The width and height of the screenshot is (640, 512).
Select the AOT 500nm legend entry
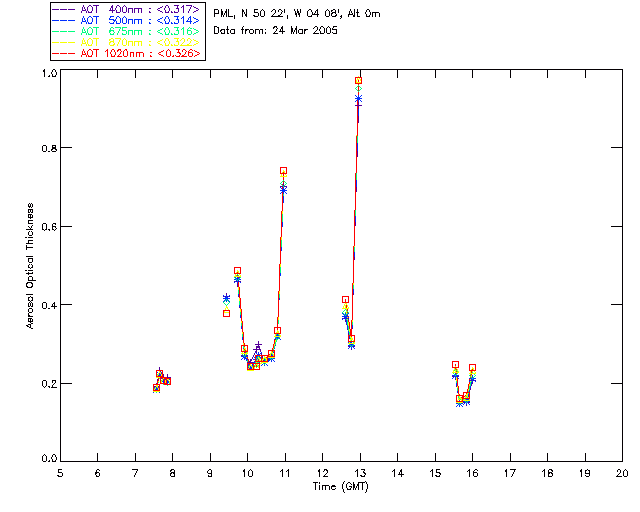[x=127, y=20]
